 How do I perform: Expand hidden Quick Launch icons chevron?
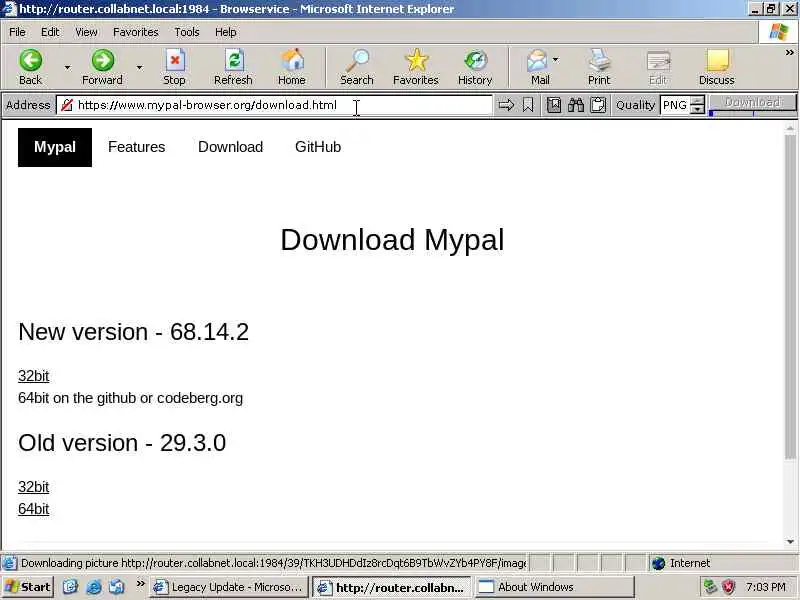point(140,583)
